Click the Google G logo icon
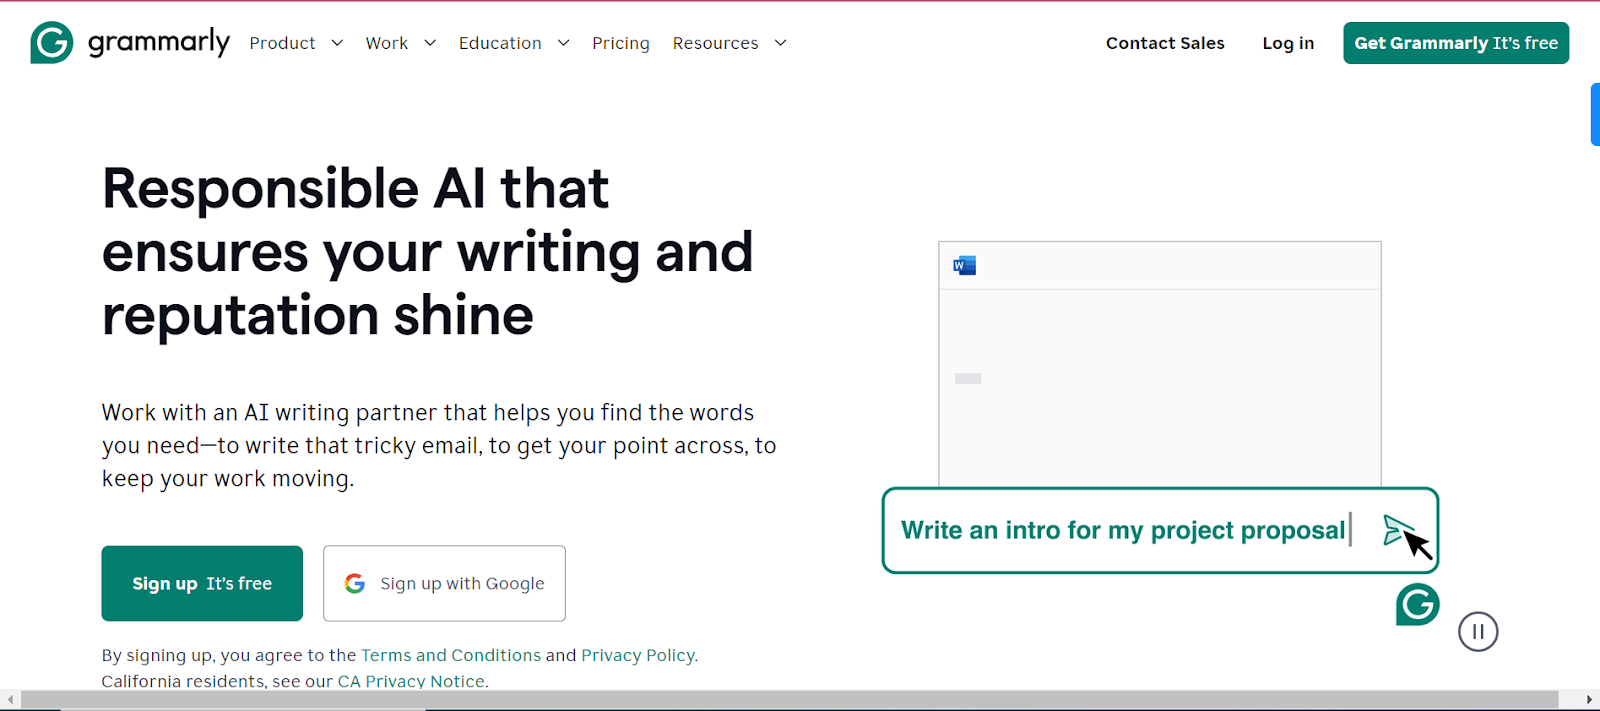Image resolution: width=1600 pixels, height=711 pixels. click(355, 583)
